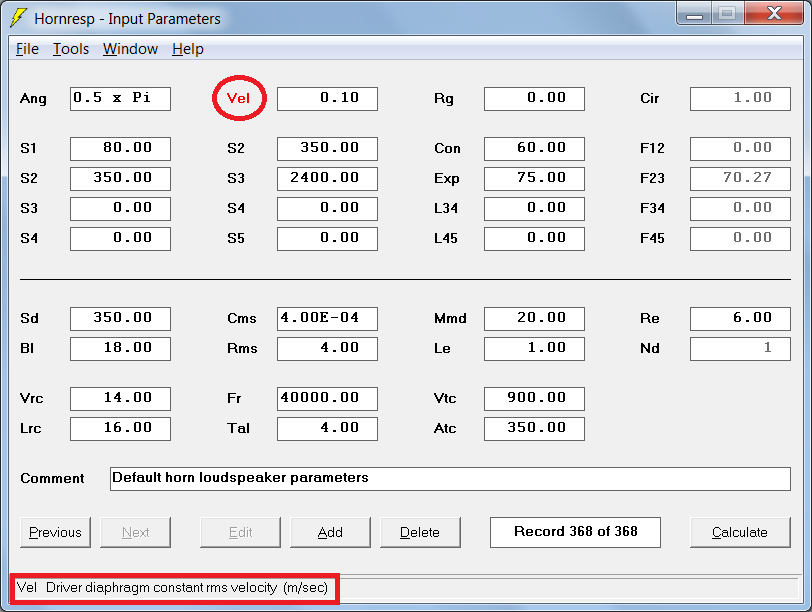Click the Le 1.00 field
Screen dimensions: 812x612
(x=534, y=348)
